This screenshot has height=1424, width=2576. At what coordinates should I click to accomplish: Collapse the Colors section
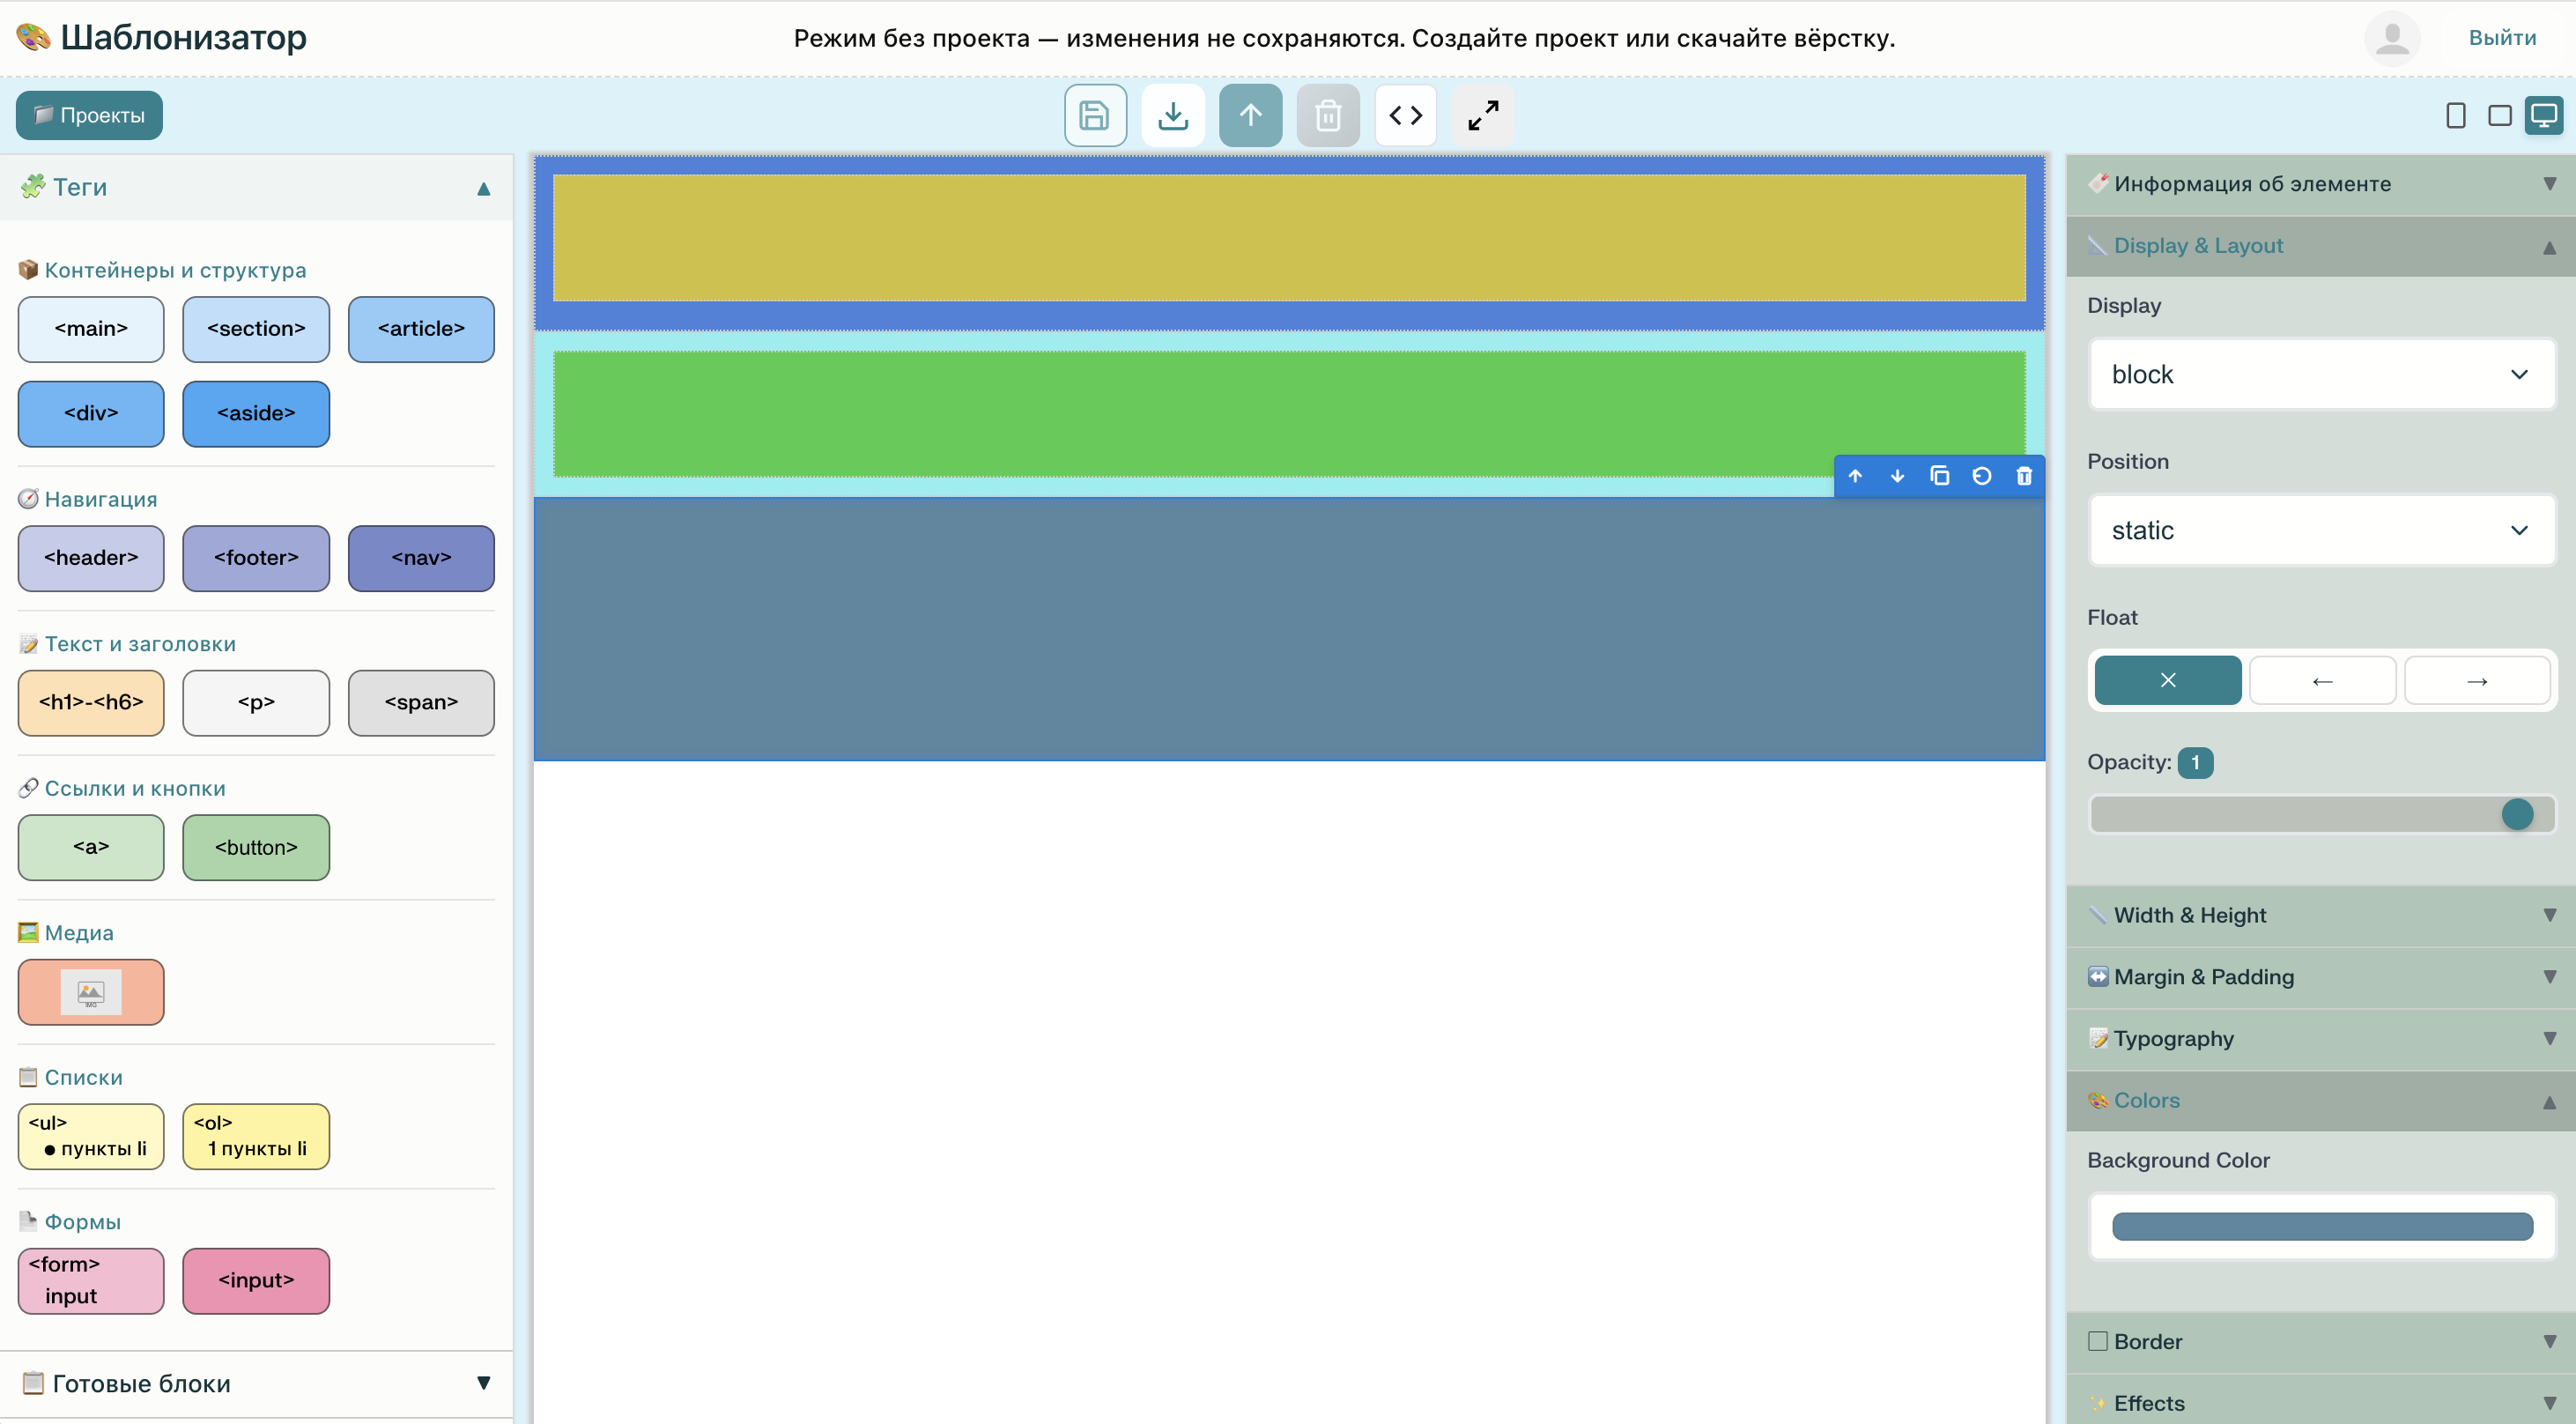pos(2321,1100)
